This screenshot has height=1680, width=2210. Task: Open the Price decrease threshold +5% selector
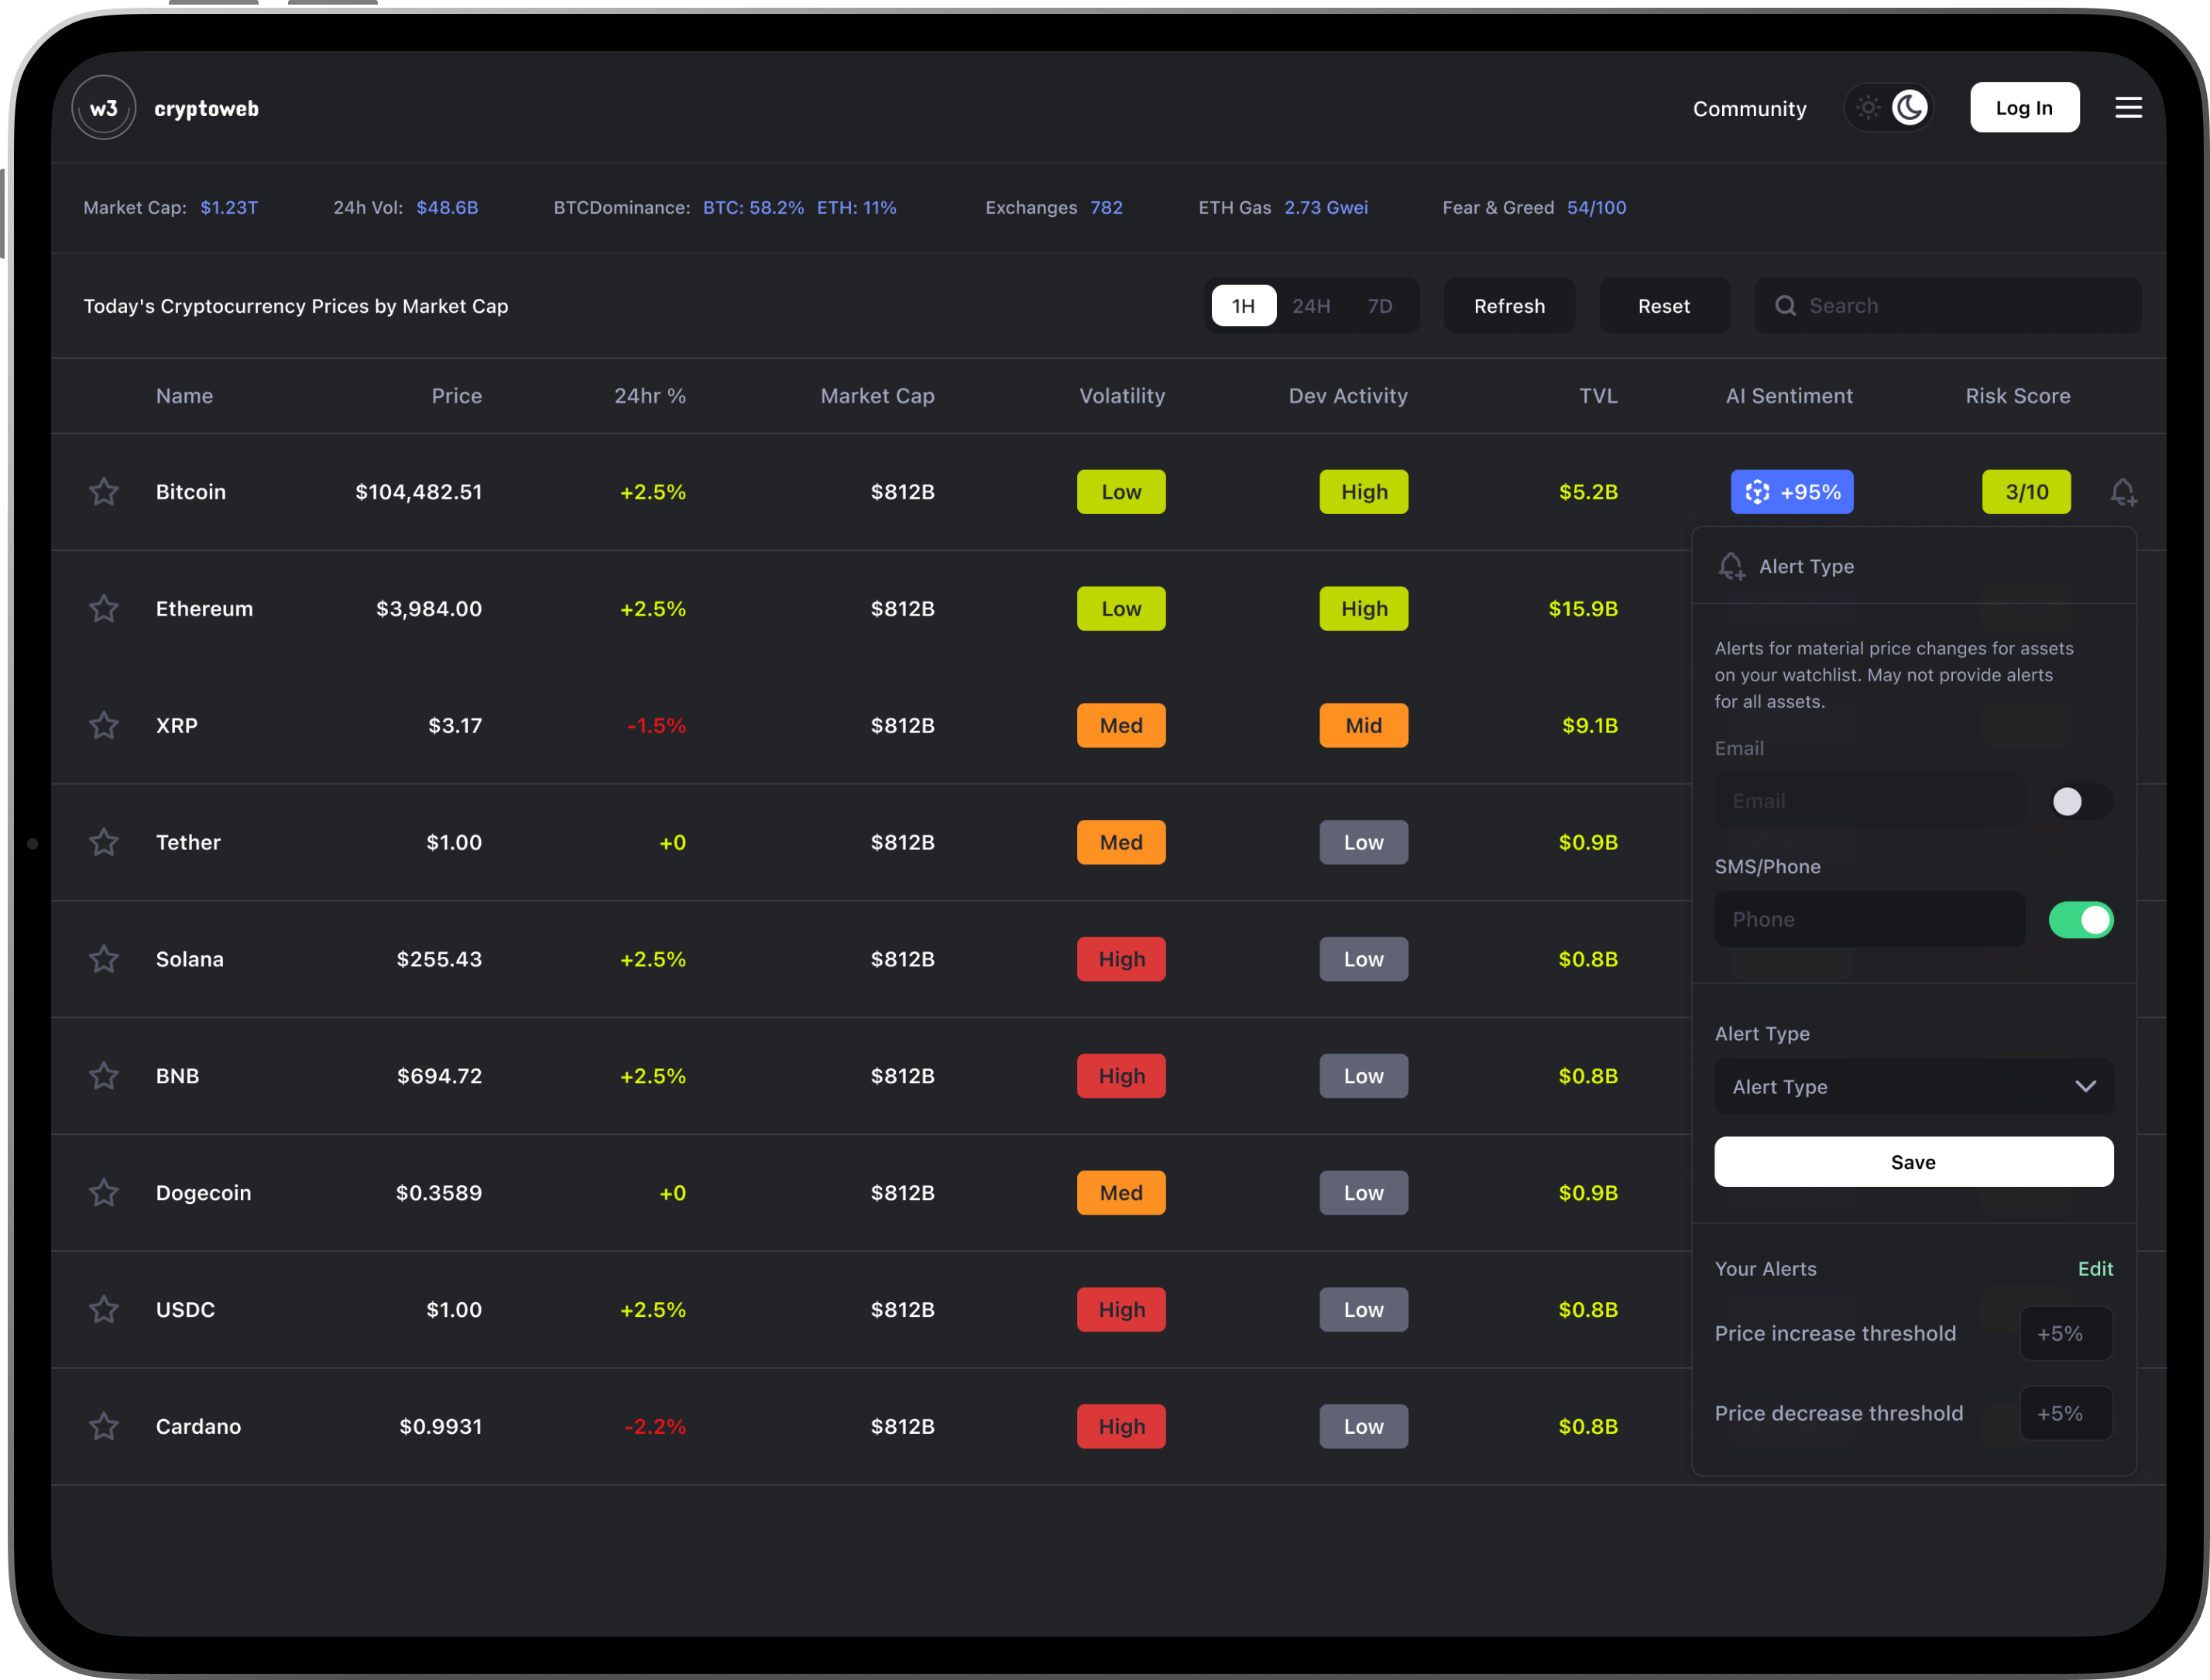2065,1413
